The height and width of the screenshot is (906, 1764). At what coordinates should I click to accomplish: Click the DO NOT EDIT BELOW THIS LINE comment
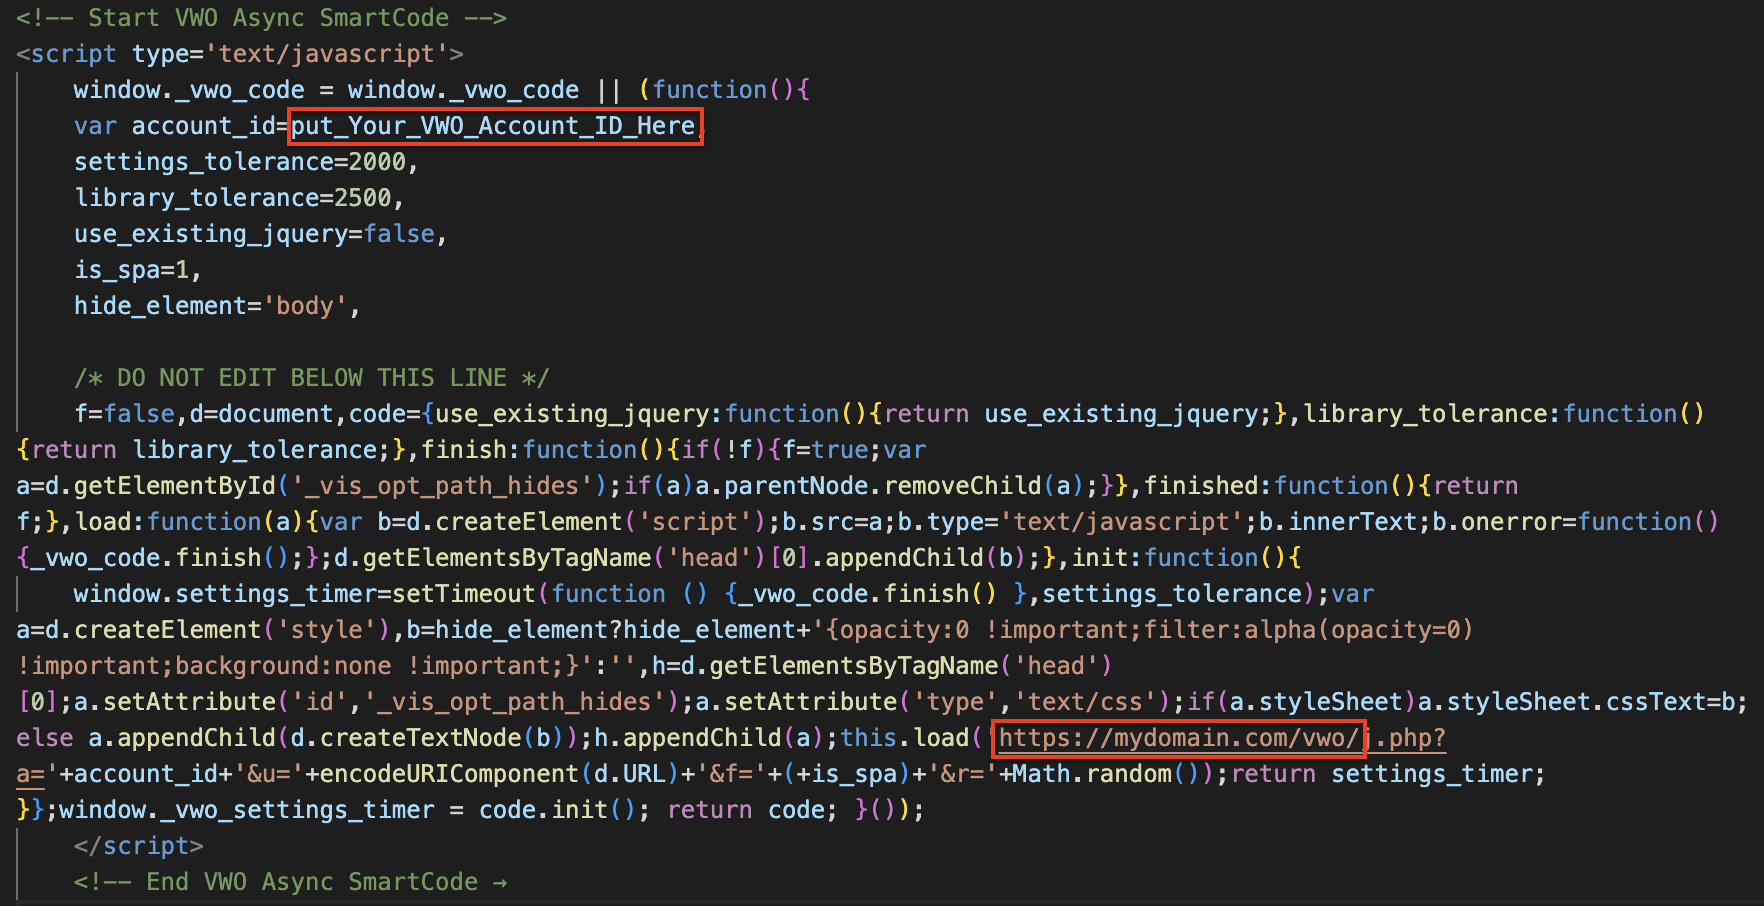(x=311, y=378)
